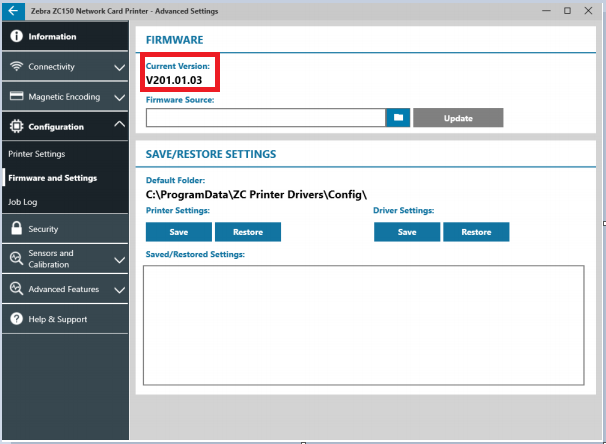
Task: Click the back arrow icon in title bar
Action: coord(10,10)
